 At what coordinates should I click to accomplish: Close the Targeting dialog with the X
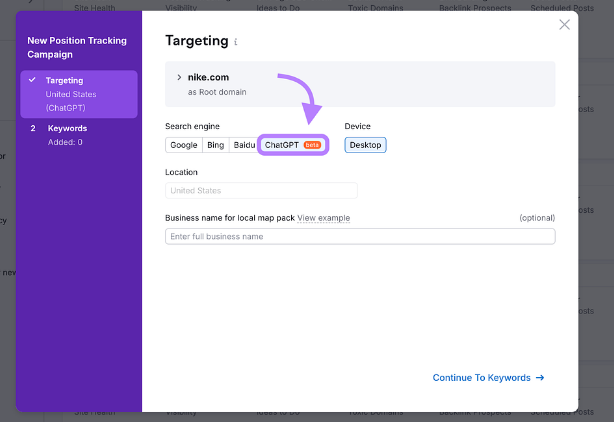tap(564, 25)
